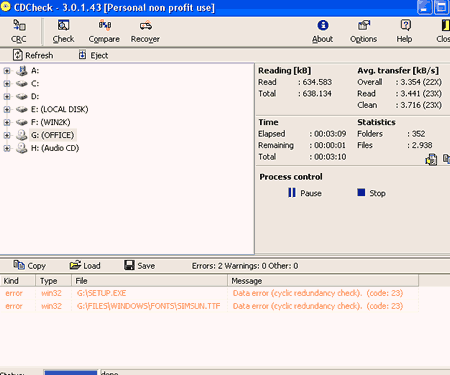Click the progress bar in the status bar
450x375 pixels.
pyautogui.click(x=71, y=373)
